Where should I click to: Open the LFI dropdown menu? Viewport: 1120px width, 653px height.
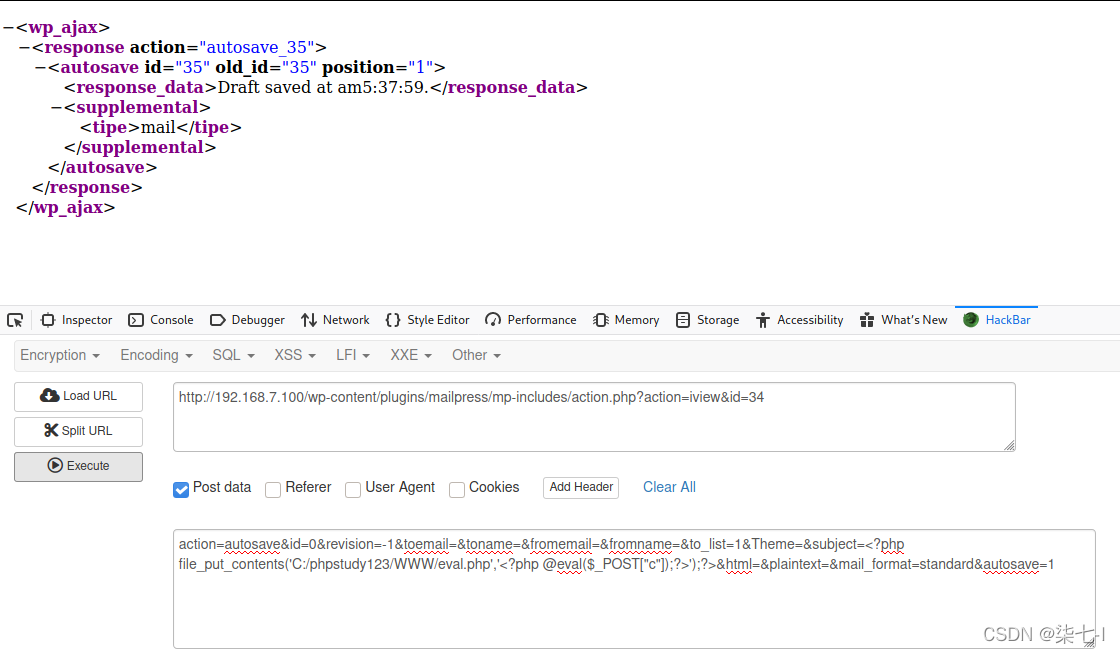pyautogui.click(x=353, y=355)
